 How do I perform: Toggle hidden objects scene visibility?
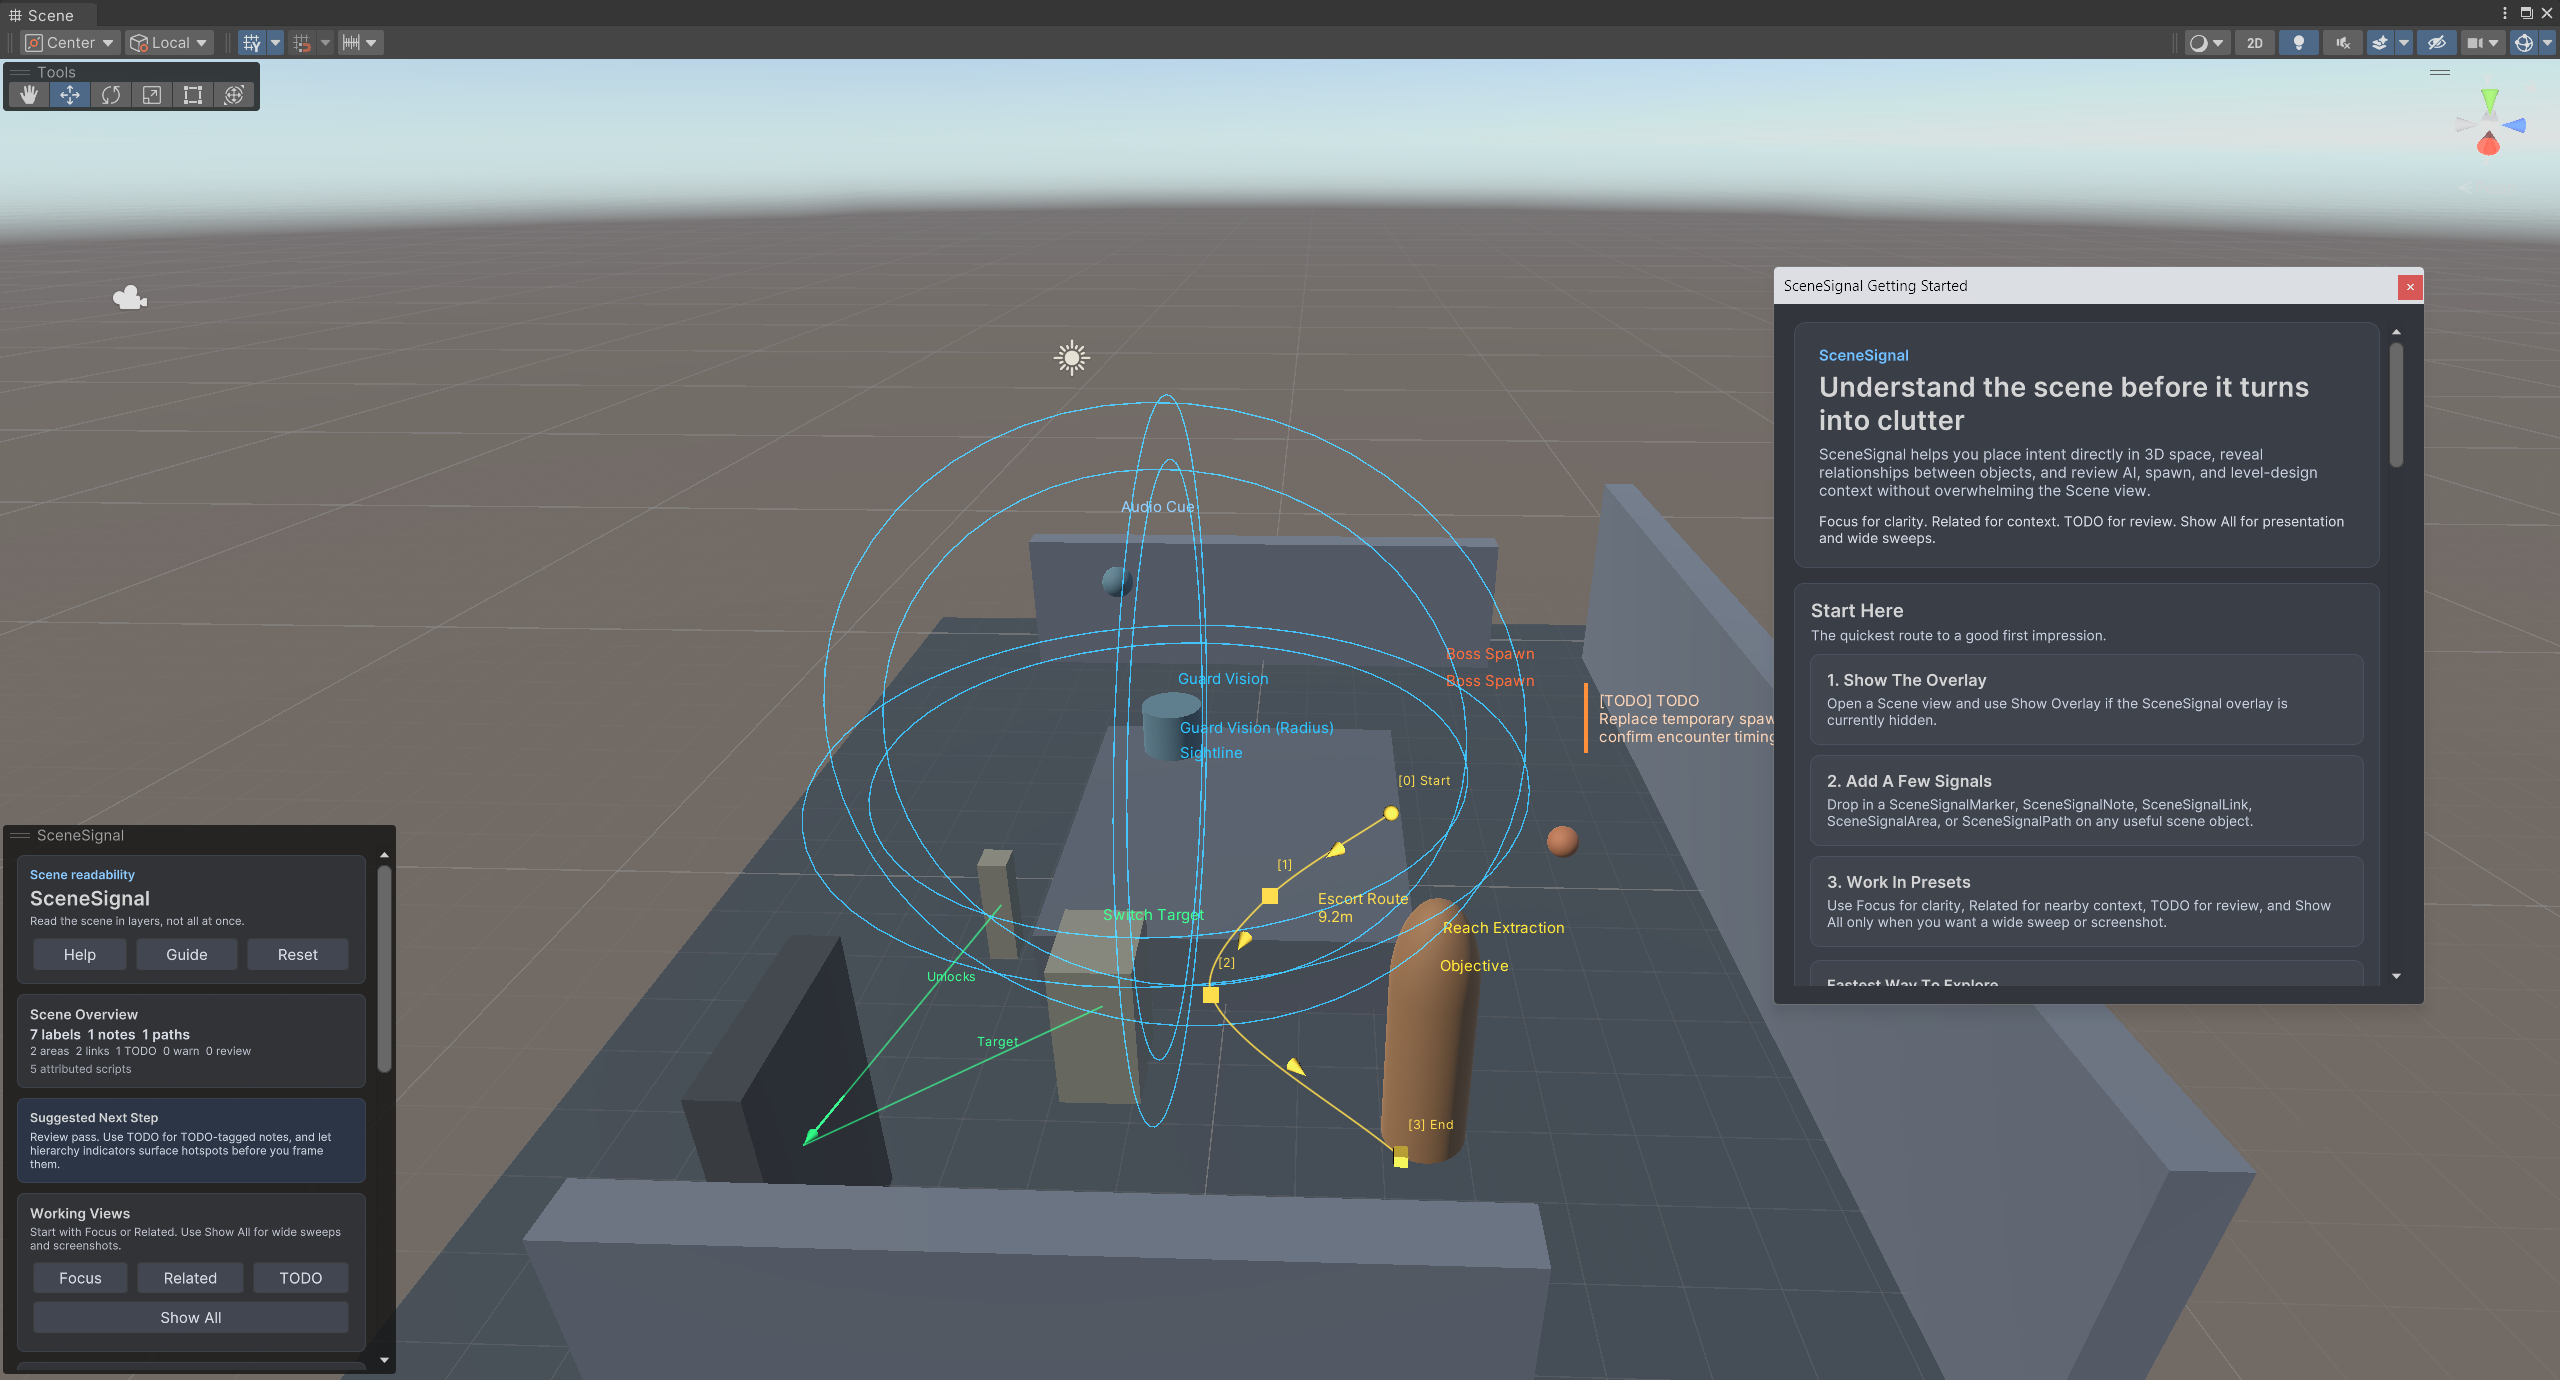[2437, 42]
